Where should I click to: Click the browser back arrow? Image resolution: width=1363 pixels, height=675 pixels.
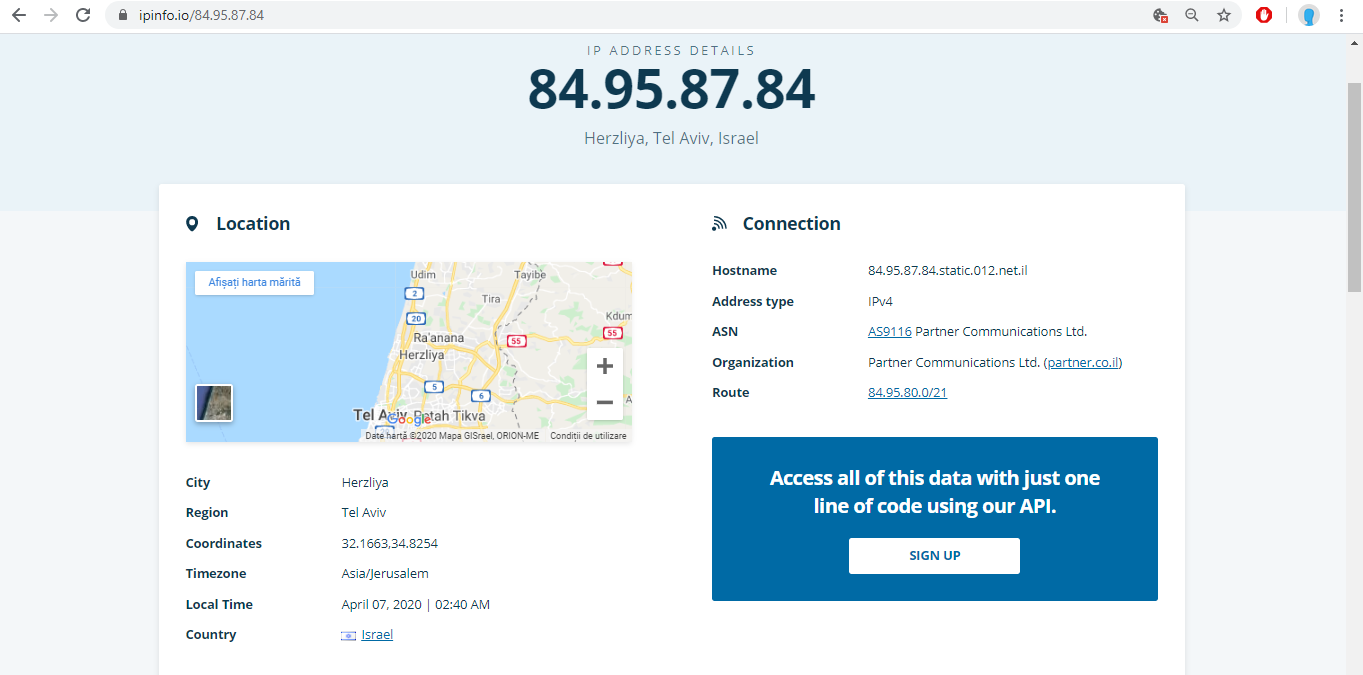click(18, 15)
